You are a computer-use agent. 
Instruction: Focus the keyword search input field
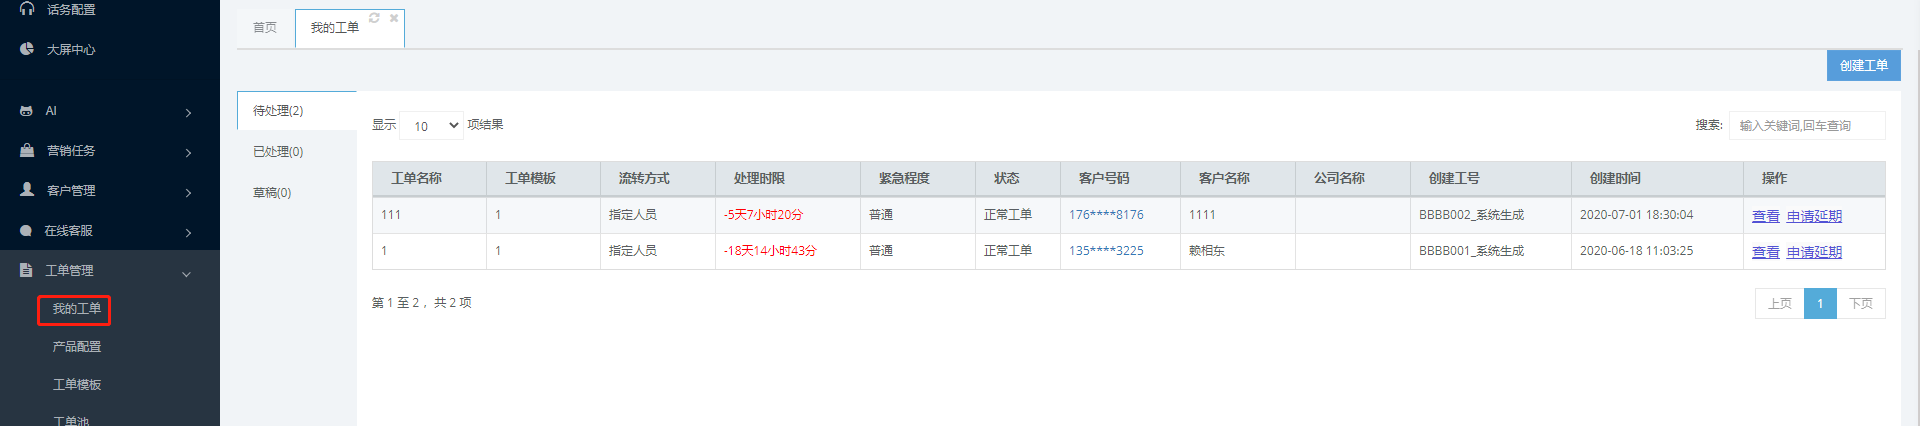pos(1806,126)
